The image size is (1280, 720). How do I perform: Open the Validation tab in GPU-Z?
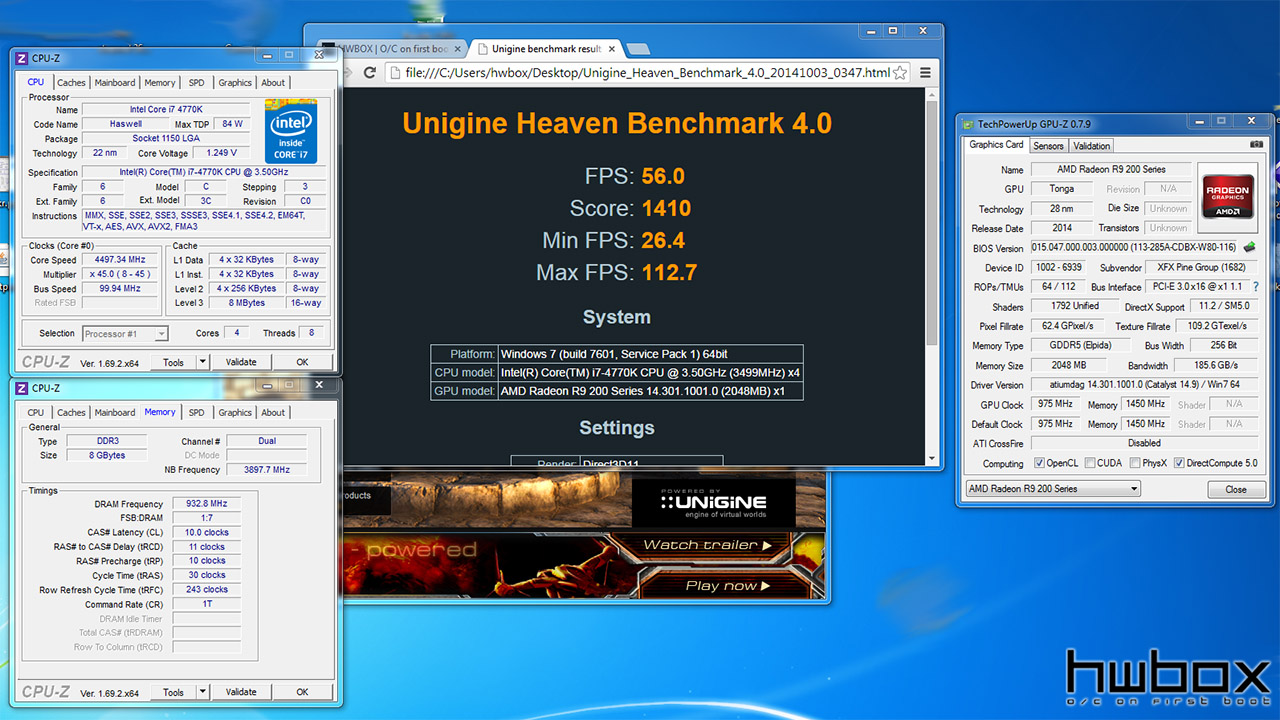(1092, 146)
